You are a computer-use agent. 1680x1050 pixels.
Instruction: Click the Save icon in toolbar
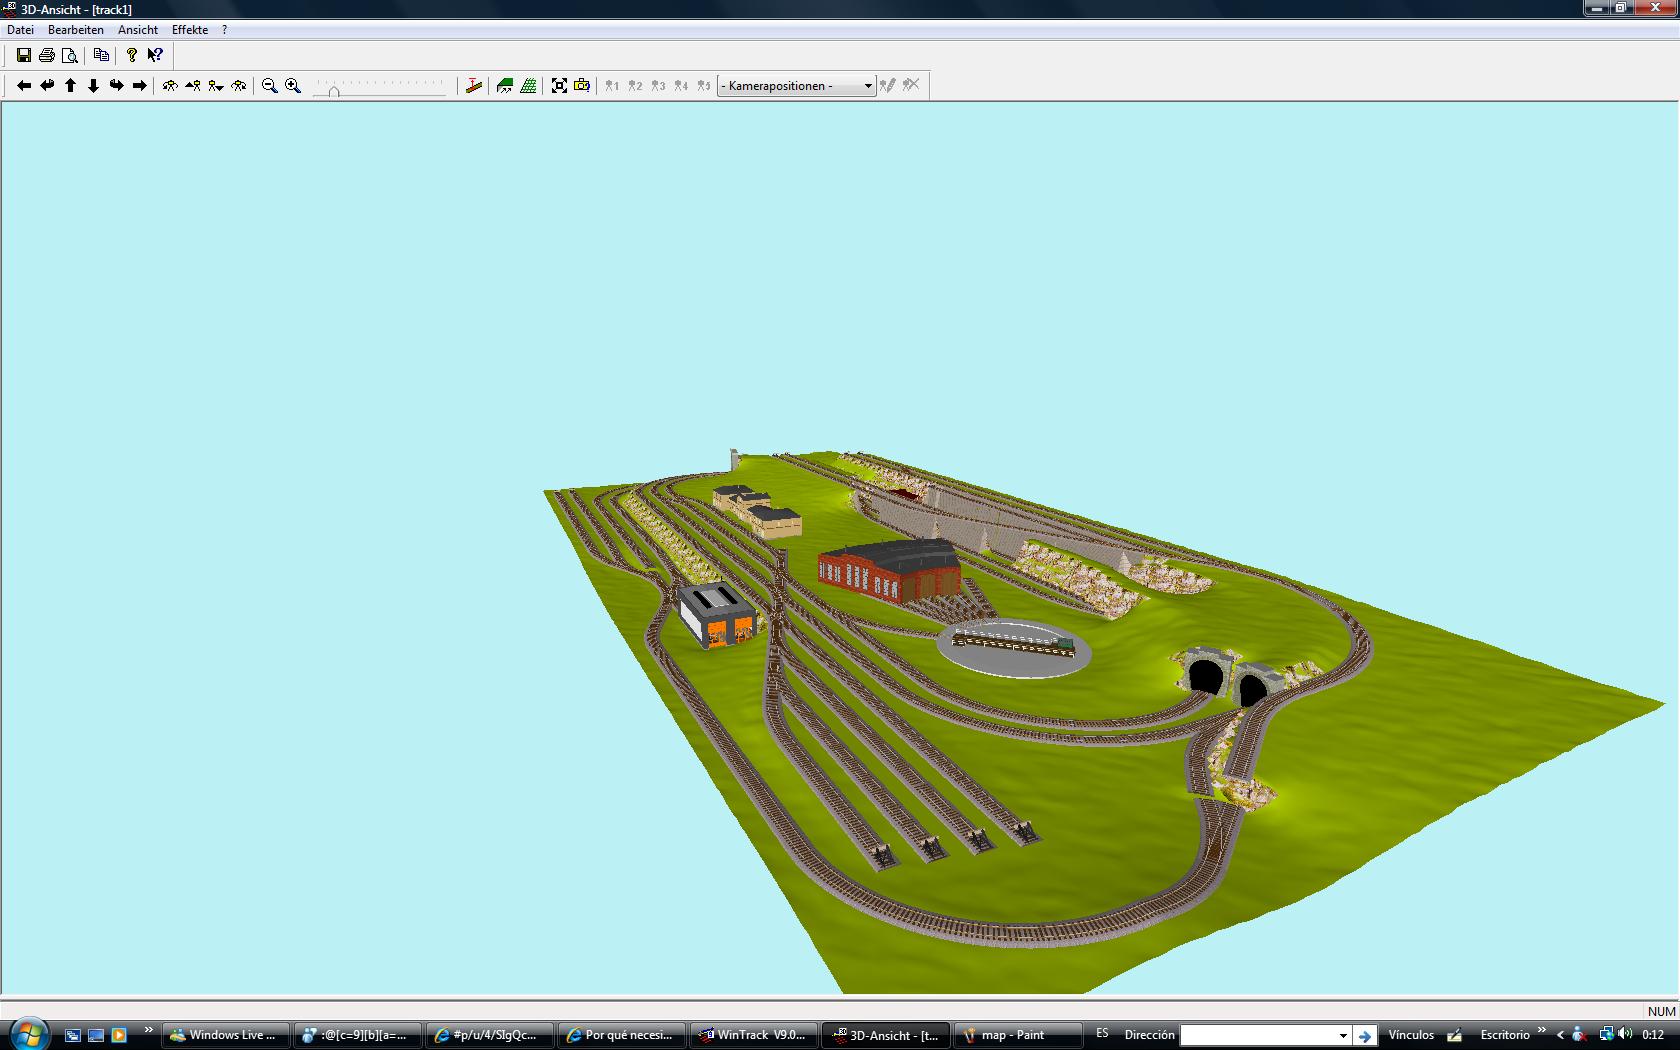[x=24, y=55]
